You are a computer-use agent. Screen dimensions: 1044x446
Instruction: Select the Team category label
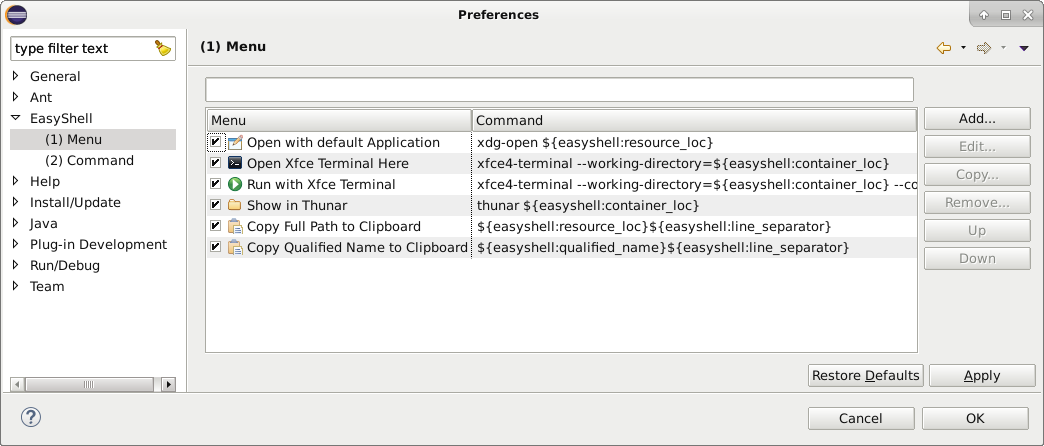pos(47,286)
